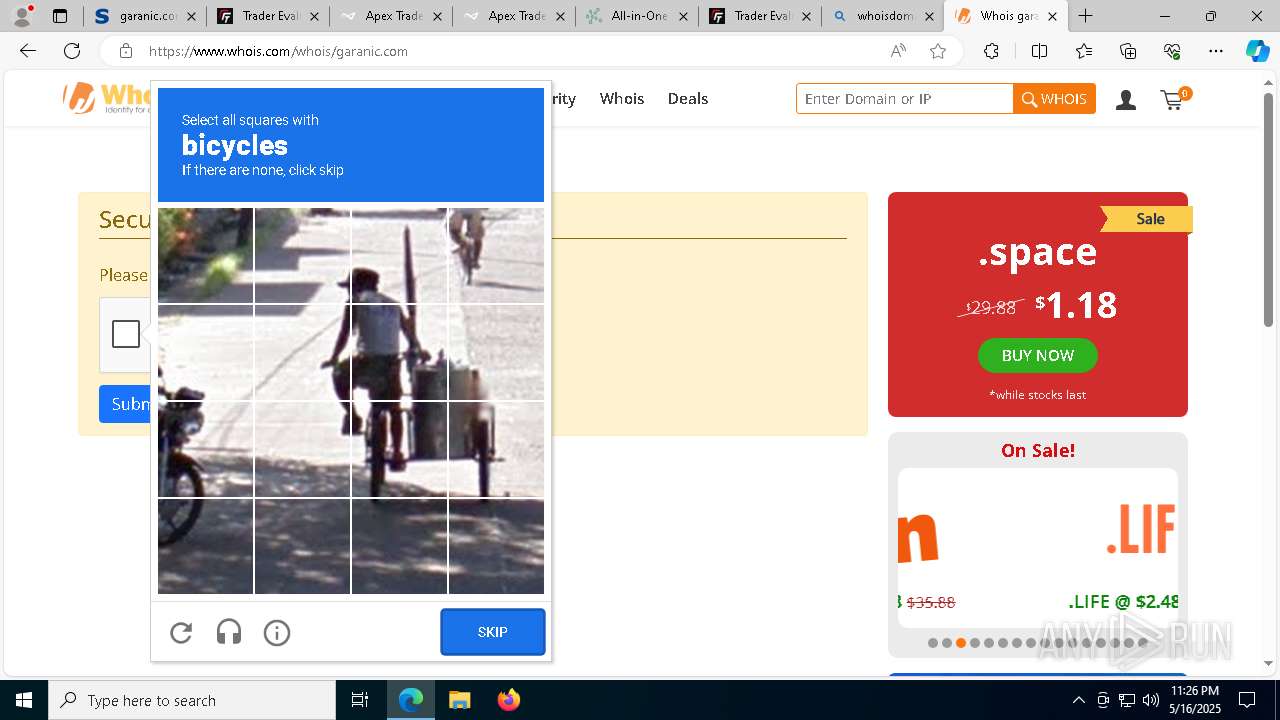Open browser Extensions icon
1280x720 pixels.
991,51
